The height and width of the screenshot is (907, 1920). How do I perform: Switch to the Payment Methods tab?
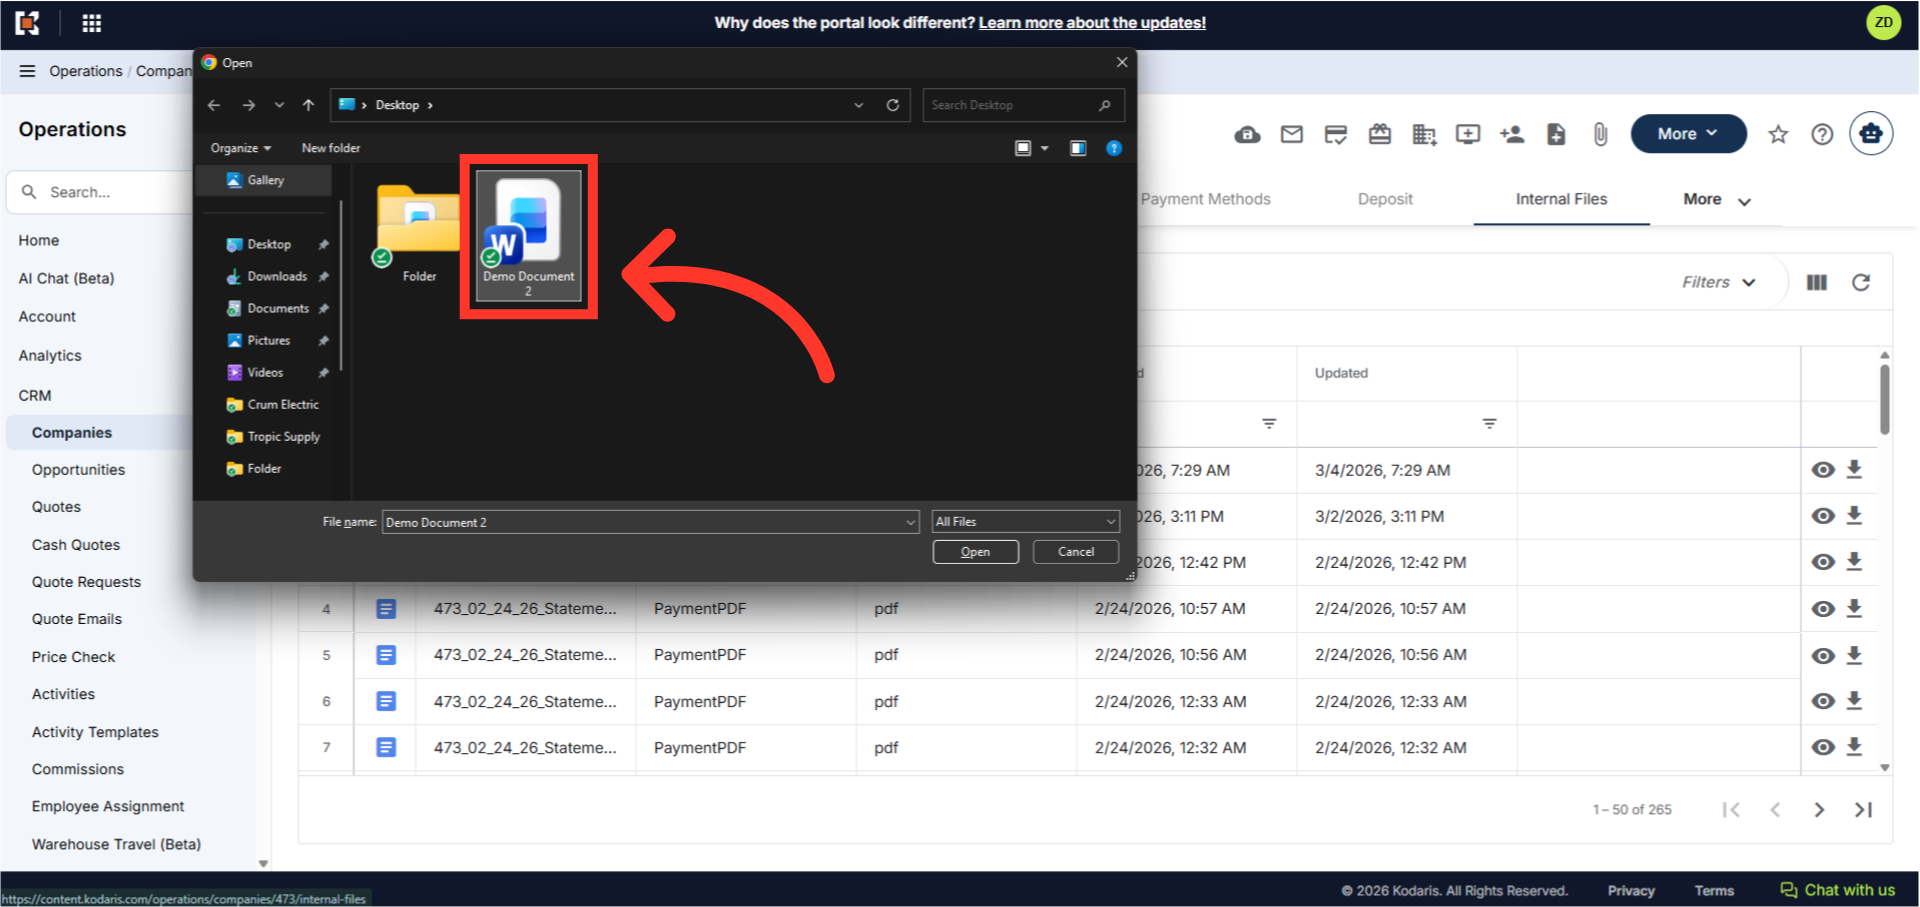click(x=1206, y=199)
